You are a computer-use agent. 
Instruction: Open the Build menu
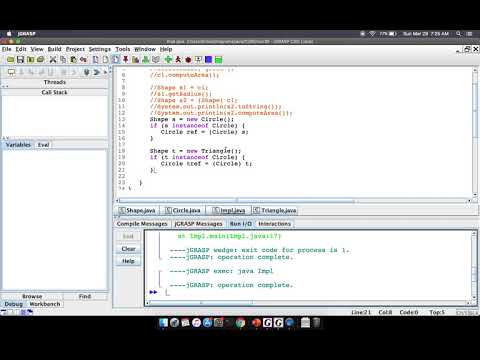tap(54, 49)
